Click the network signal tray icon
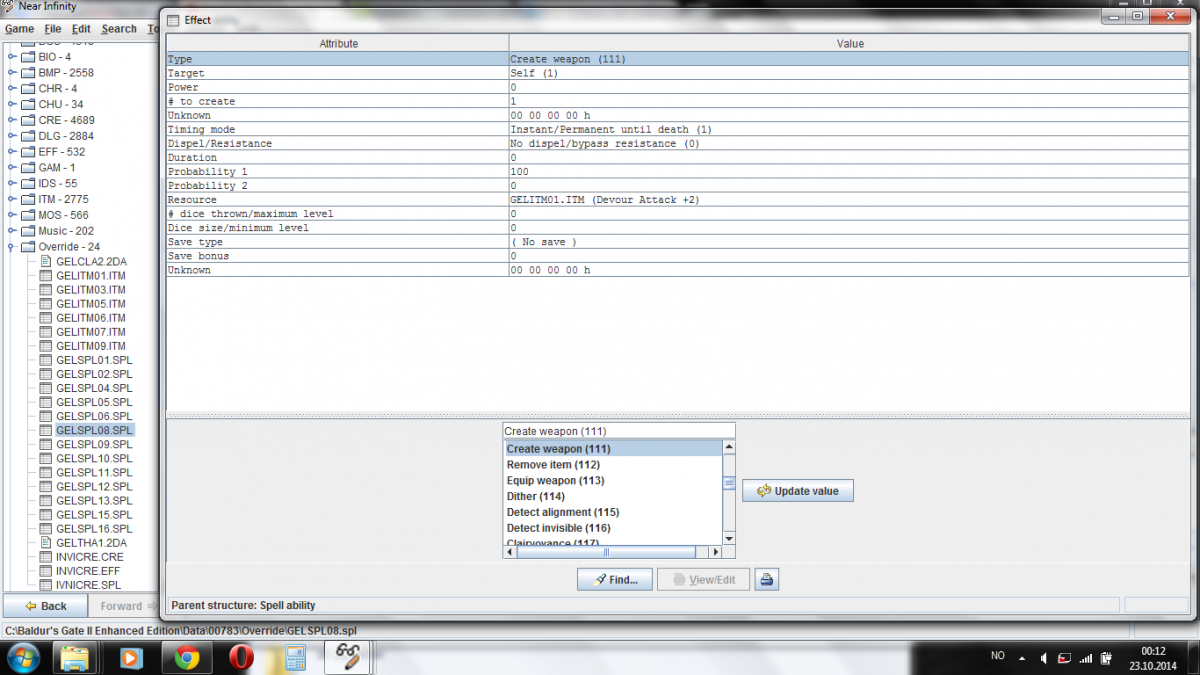 1086,658
